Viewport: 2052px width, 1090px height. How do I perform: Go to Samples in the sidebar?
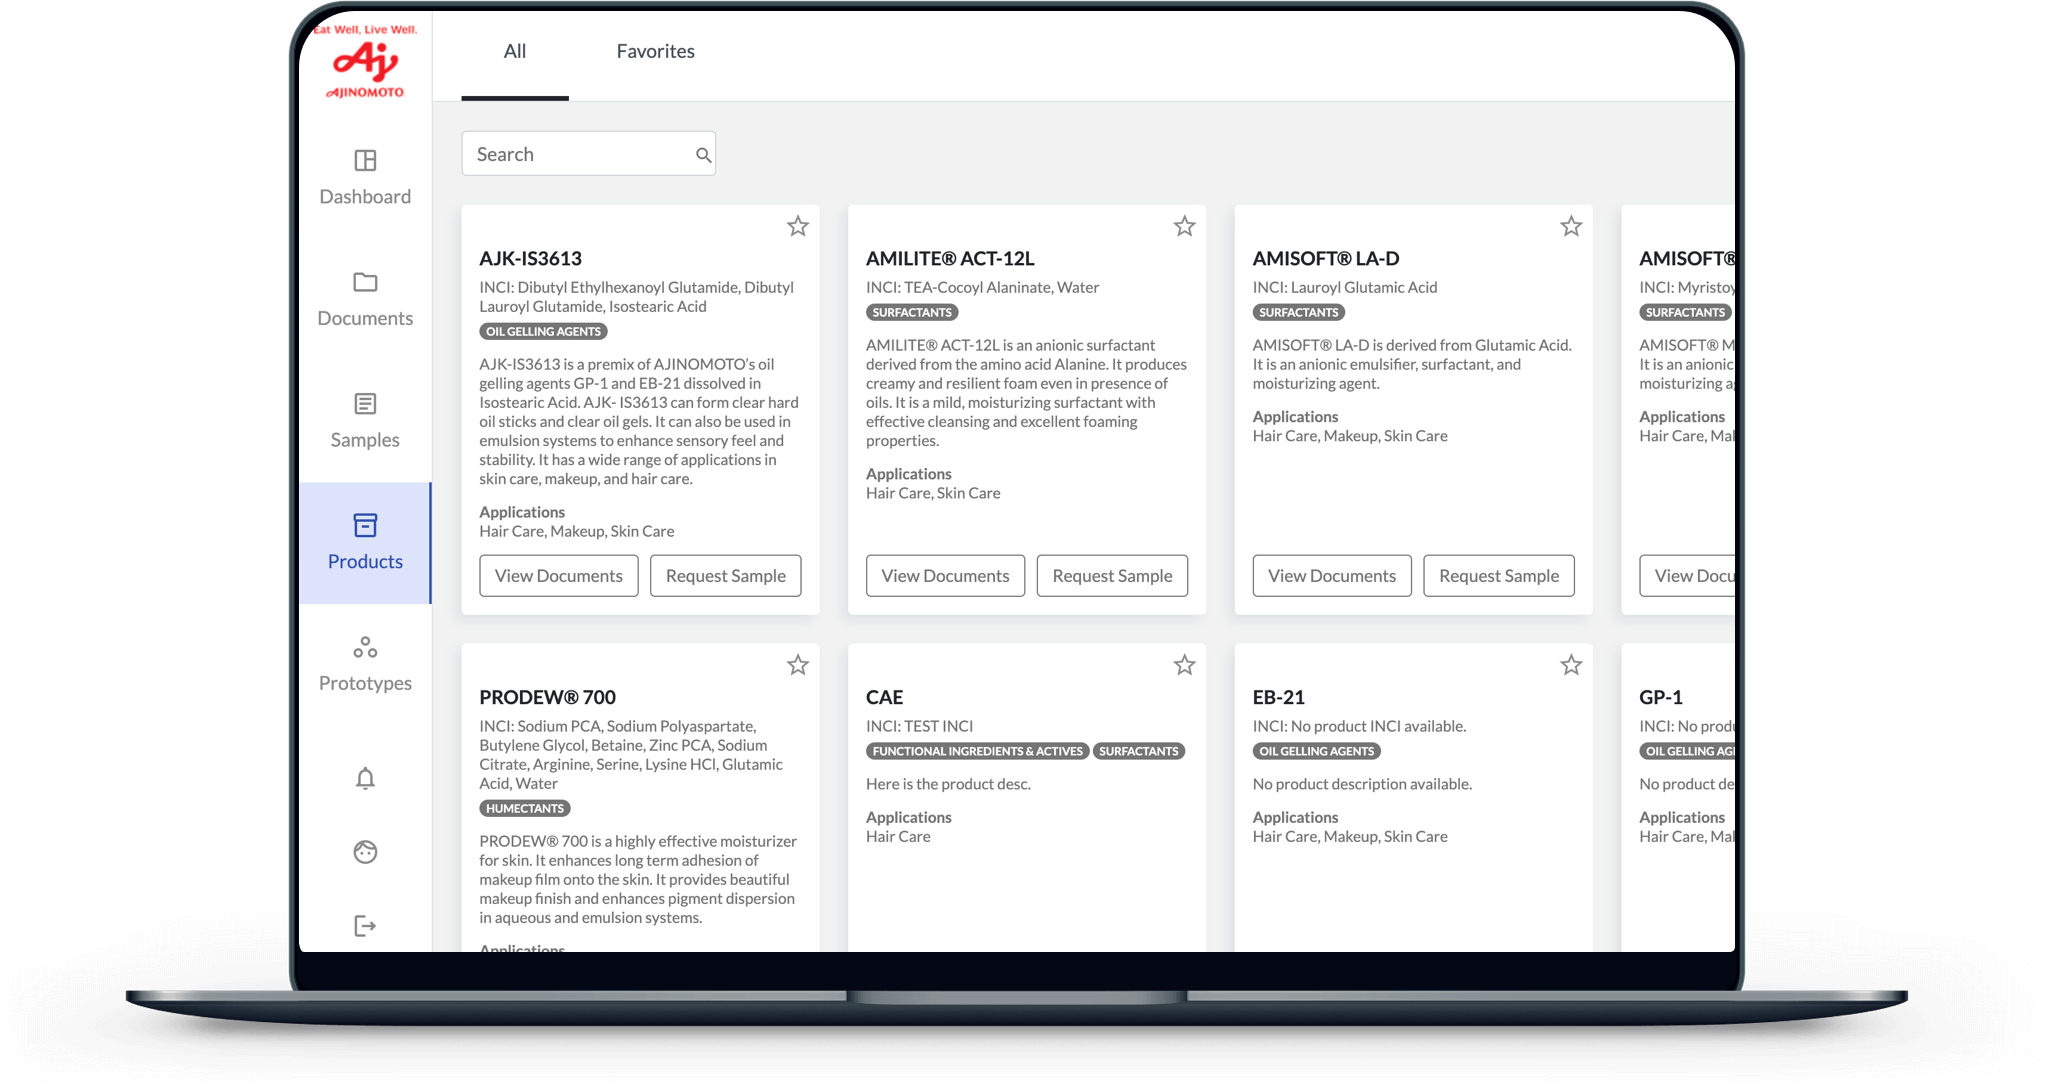(365, 421)
